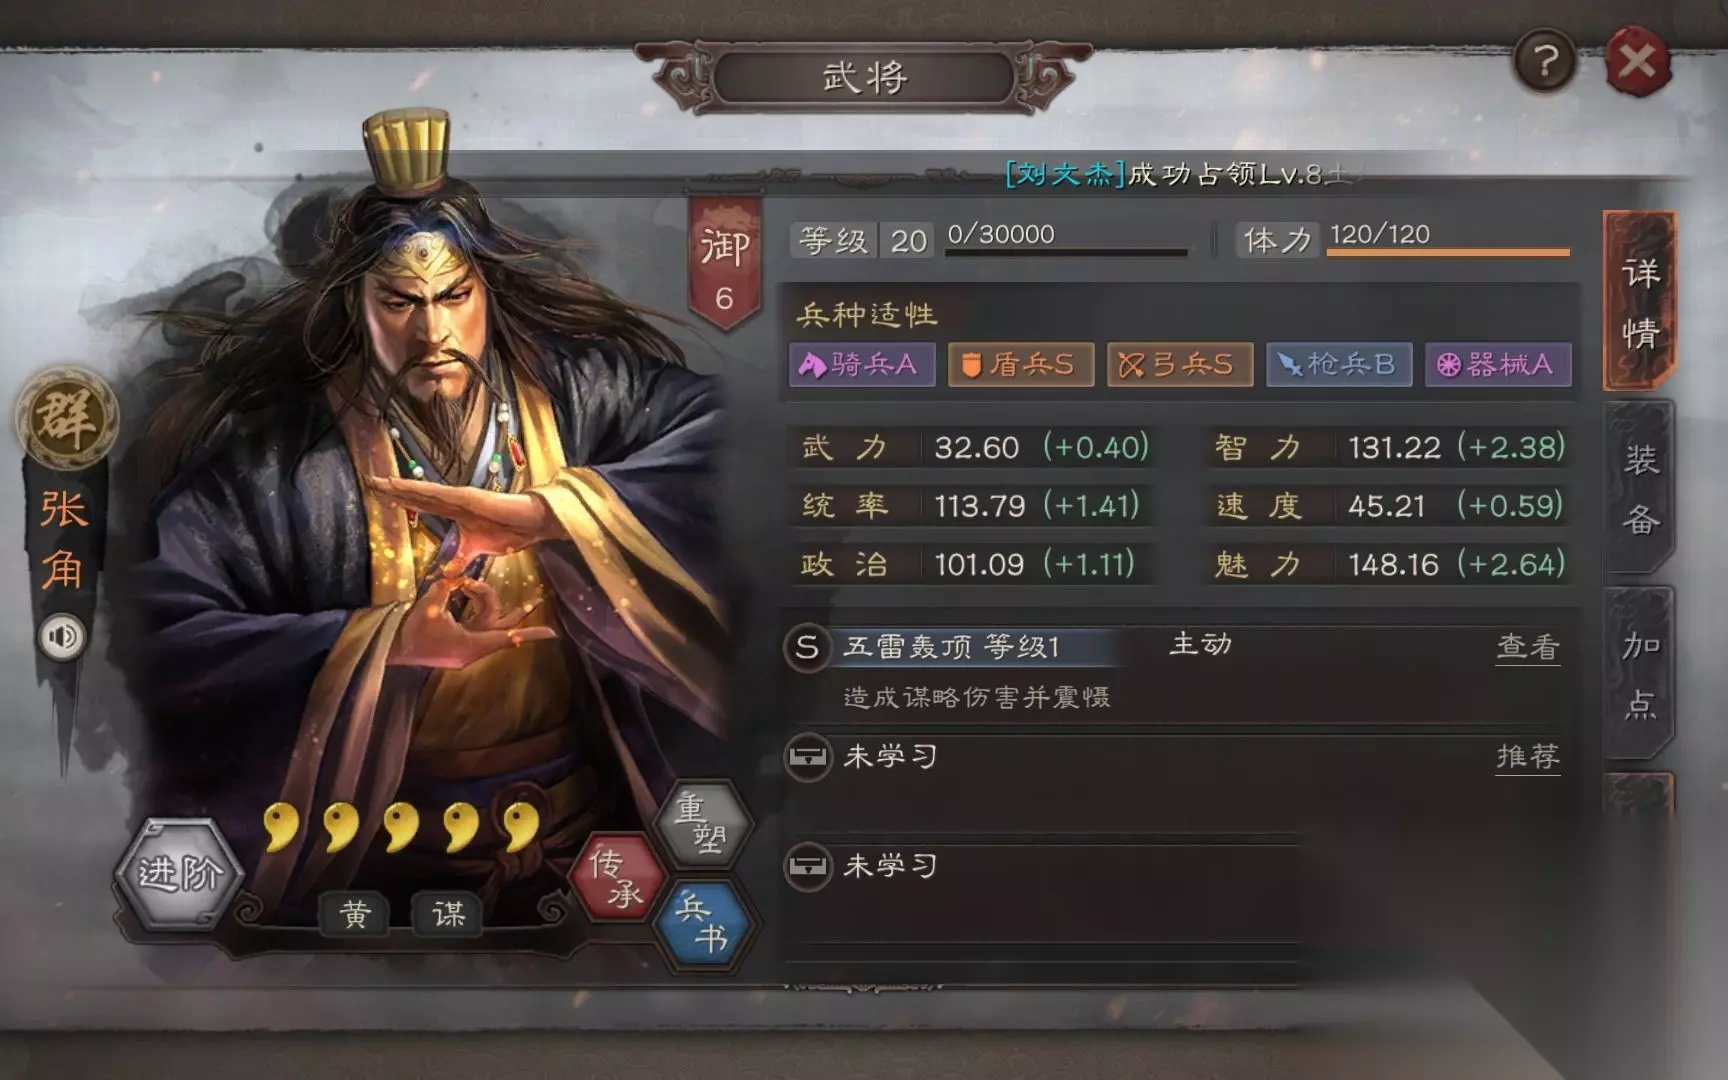Open 推荐 skill recommendations link

tap(1527, 757)
